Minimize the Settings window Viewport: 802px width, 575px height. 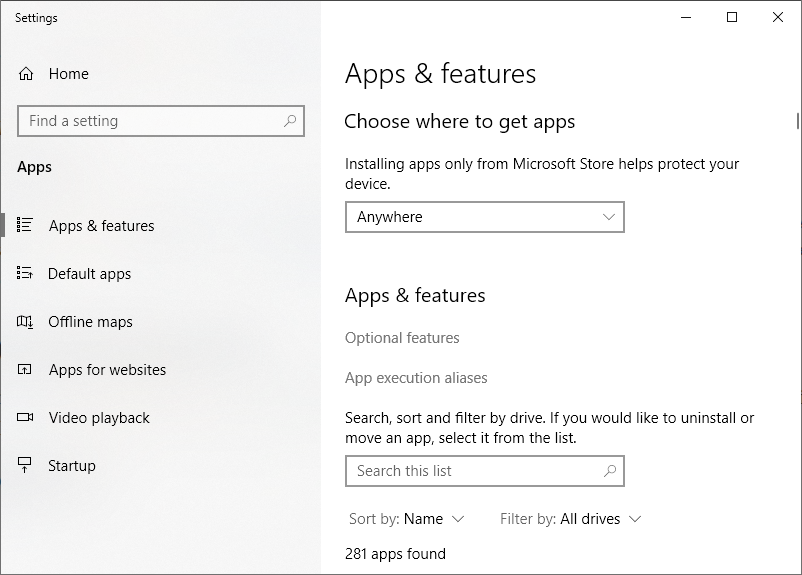(686, 17)
